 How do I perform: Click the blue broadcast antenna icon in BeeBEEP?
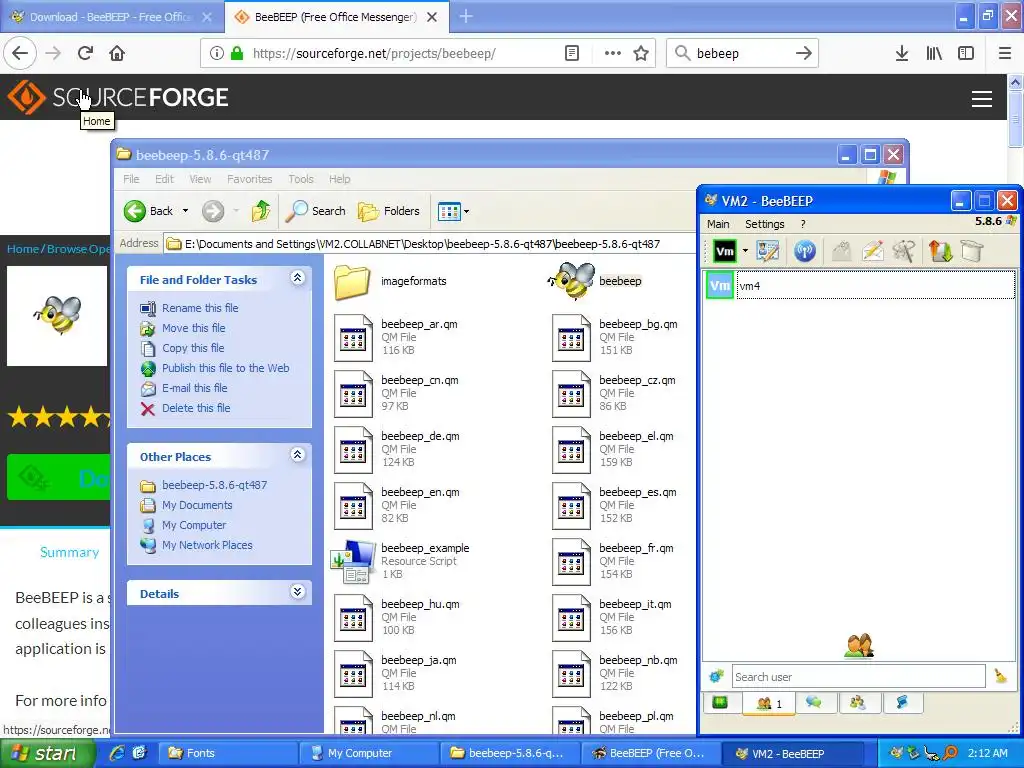[x=805, y=251]
